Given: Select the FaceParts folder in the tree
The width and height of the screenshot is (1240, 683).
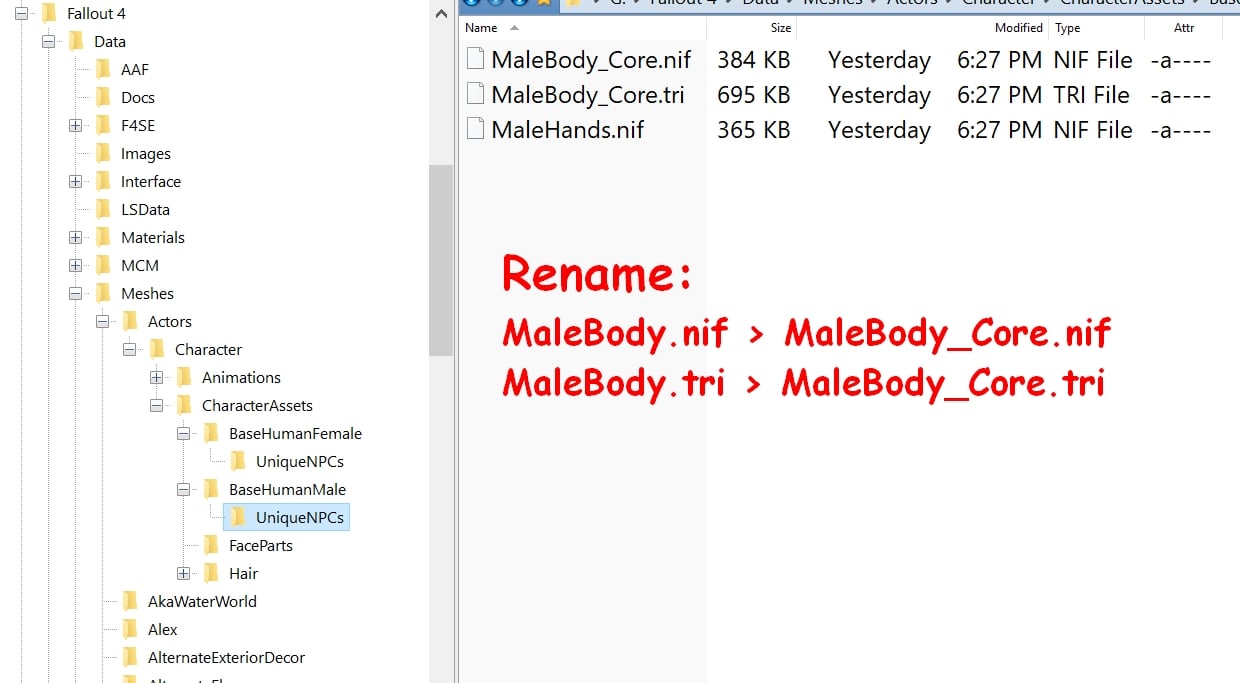Looking at the screenshot, I should click(x=263, y=545).
